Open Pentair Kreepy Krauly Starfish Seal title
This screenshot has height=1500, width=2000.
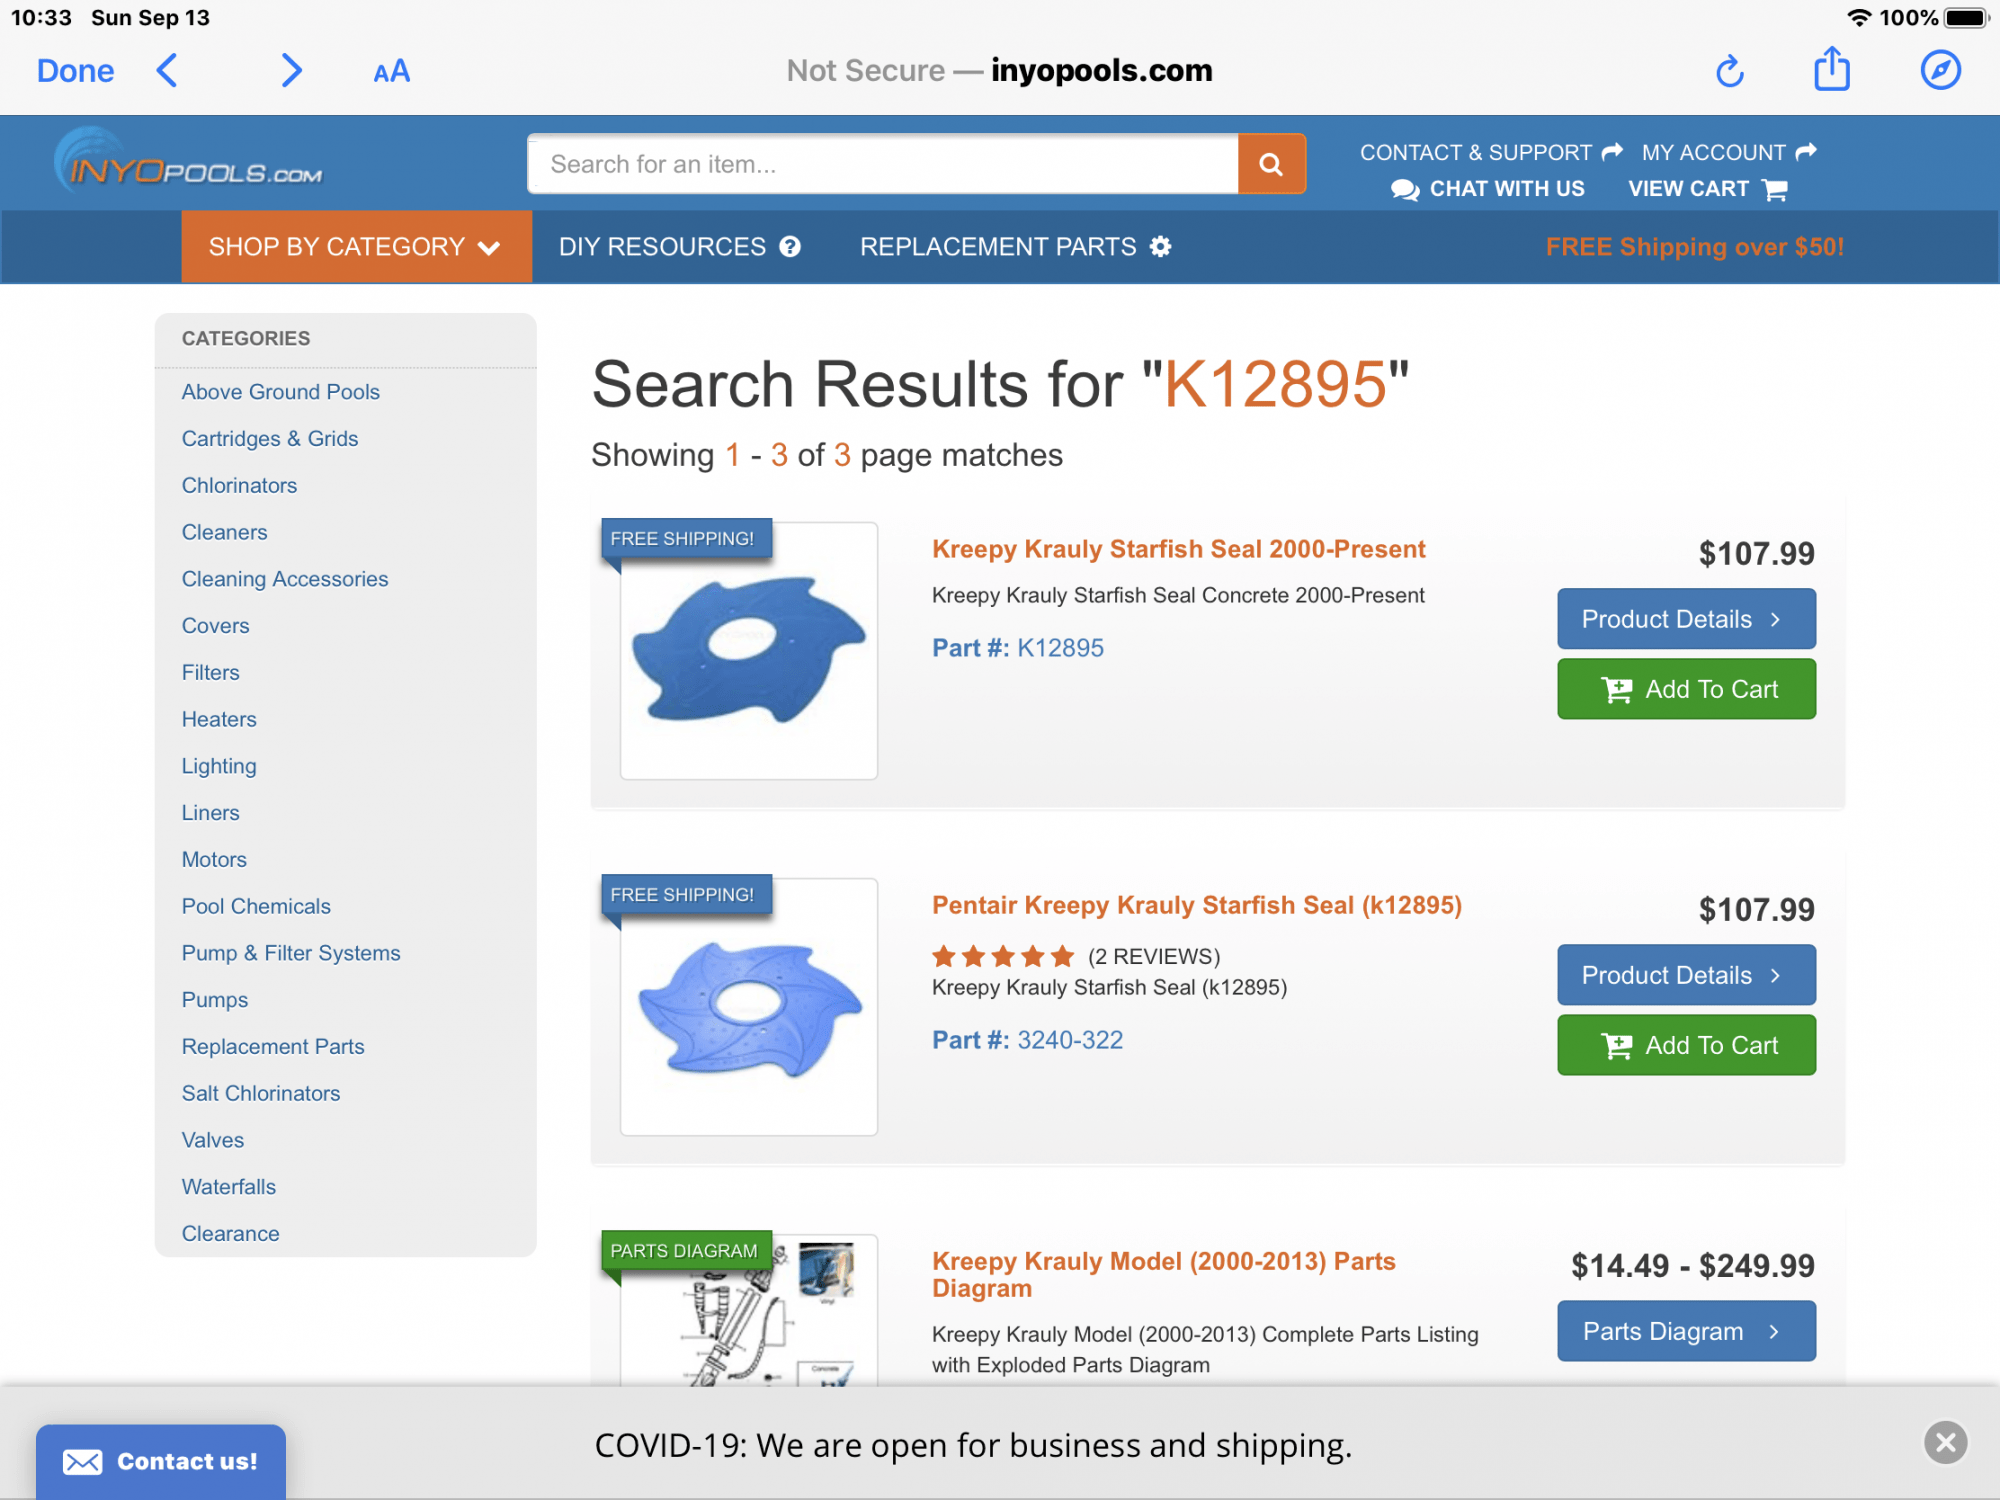tap(1196, 905)
